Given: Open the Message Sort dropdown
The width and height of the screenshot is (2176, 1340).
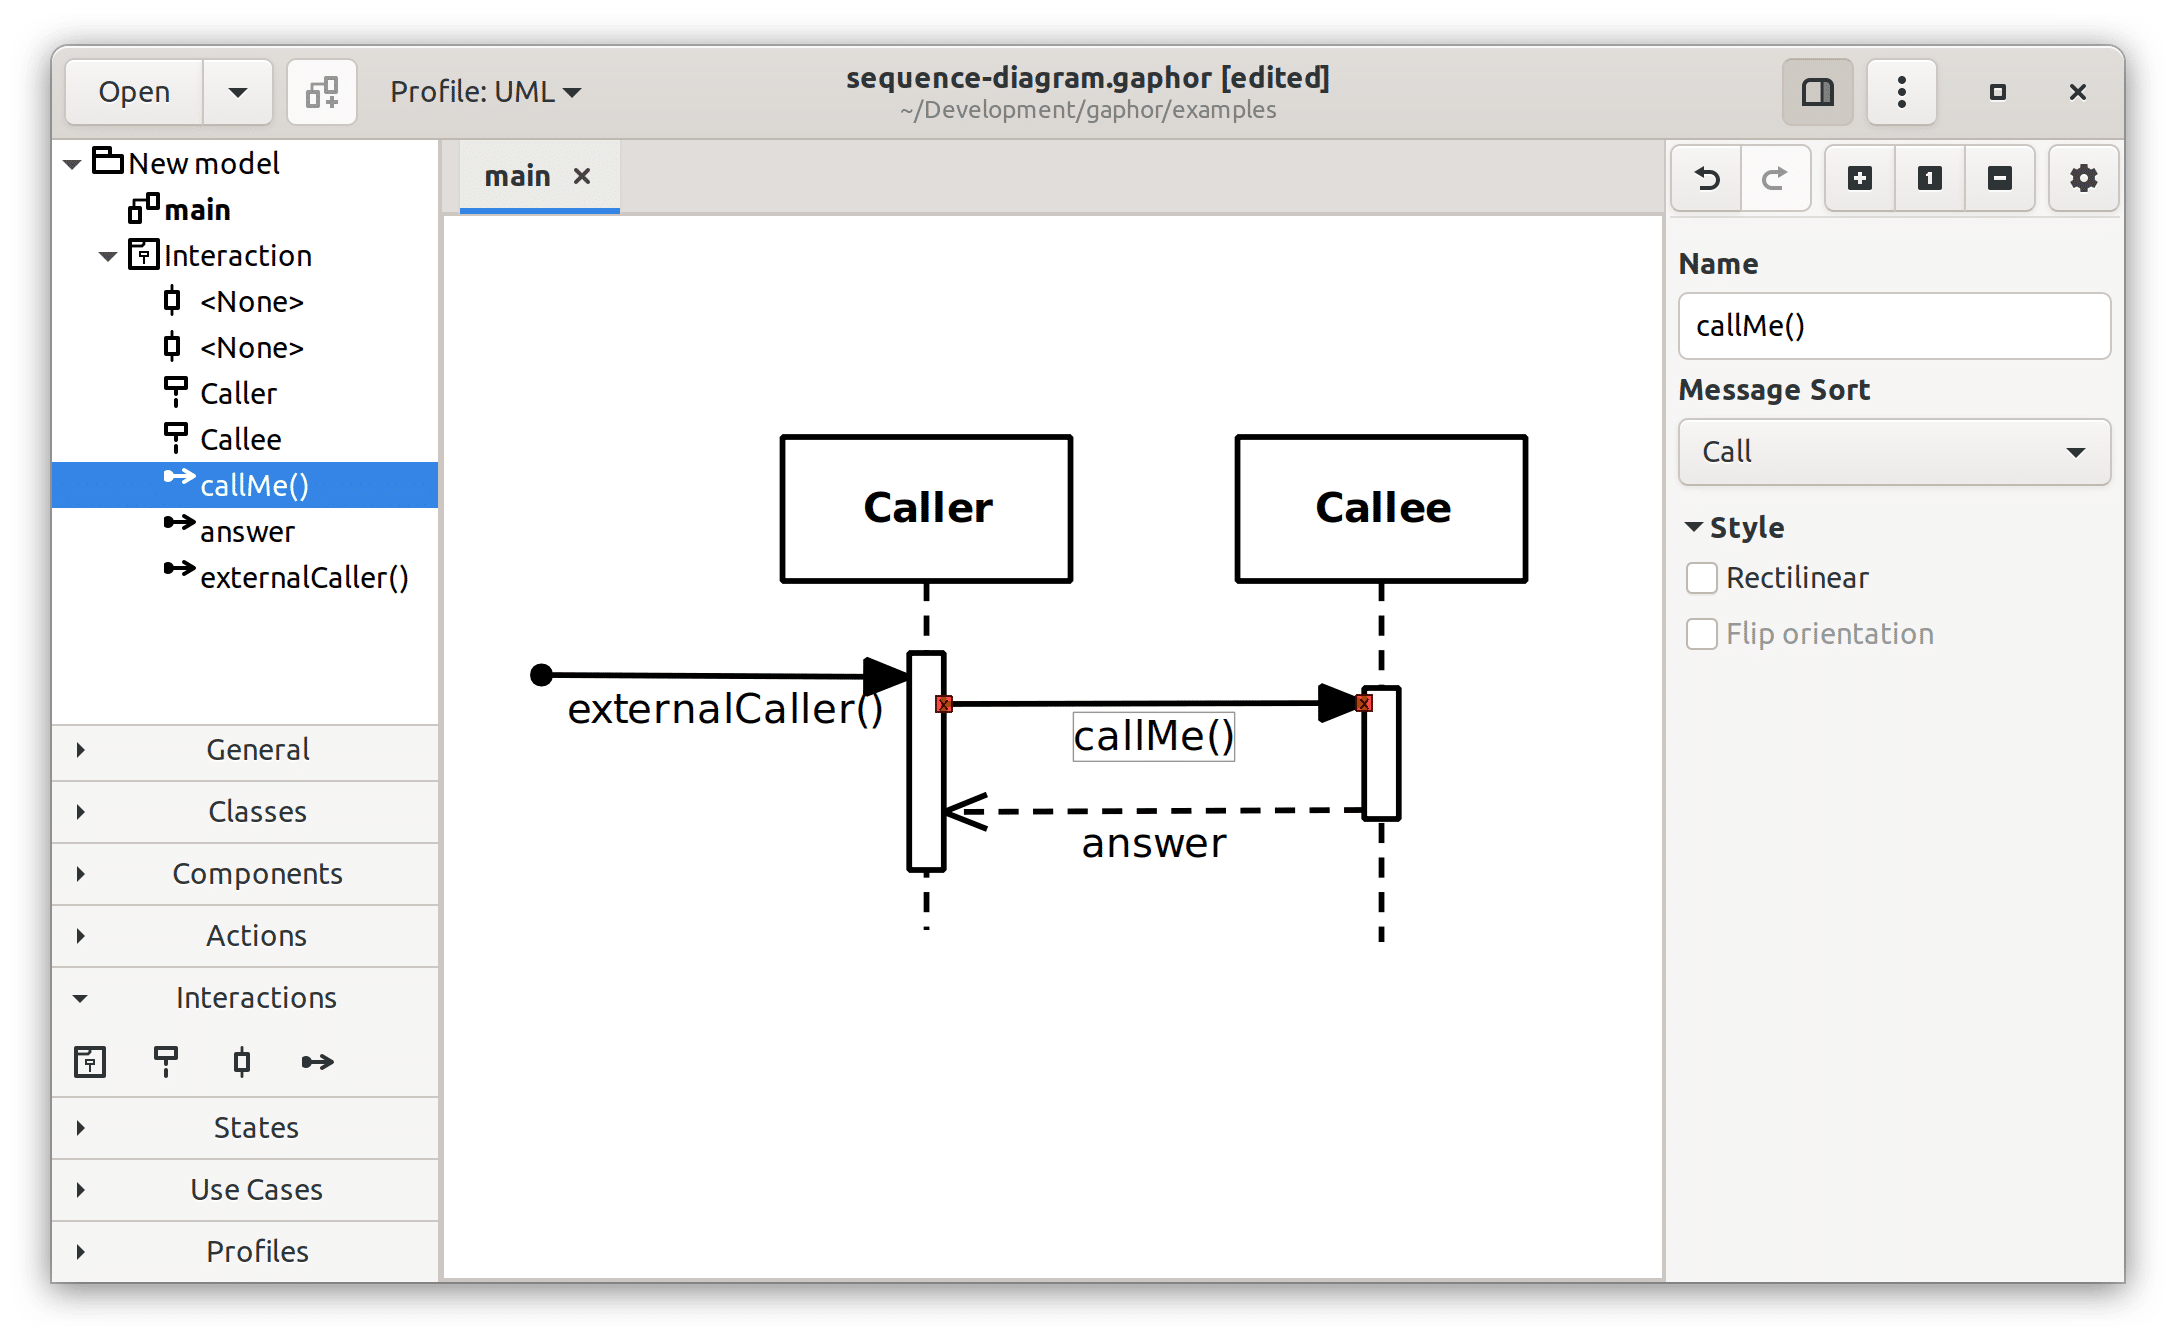Looking at the screenshot, I should (x=1894, y=452).
